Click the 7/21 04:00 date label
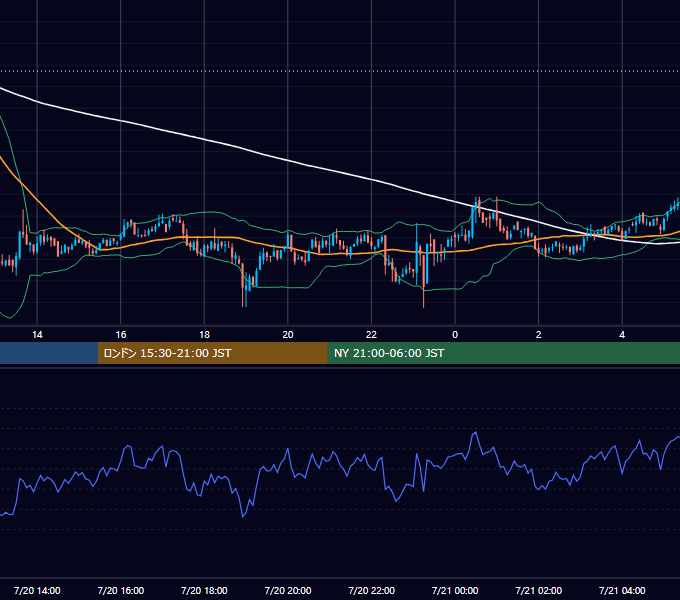This screenshot has height=600, width=680. pyautogui.click(x=622, y=590)
